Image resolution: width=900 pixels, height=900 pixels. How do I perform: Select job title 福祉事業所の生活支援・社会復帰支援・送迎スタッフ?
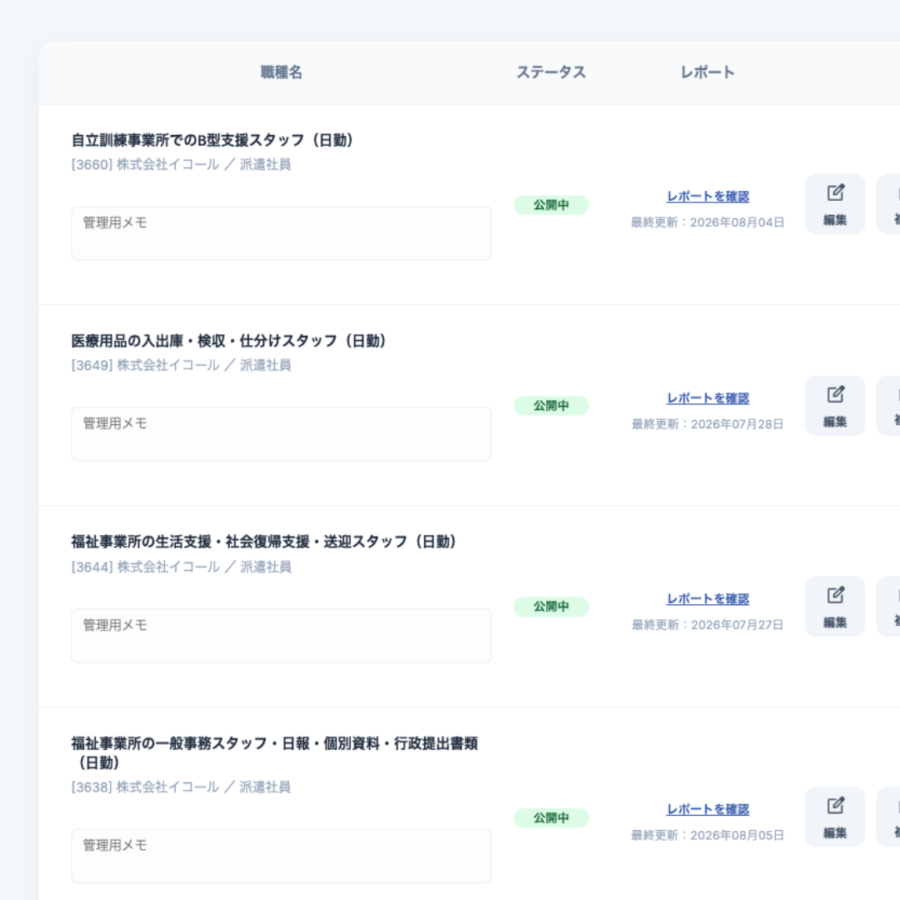point(263,542)
